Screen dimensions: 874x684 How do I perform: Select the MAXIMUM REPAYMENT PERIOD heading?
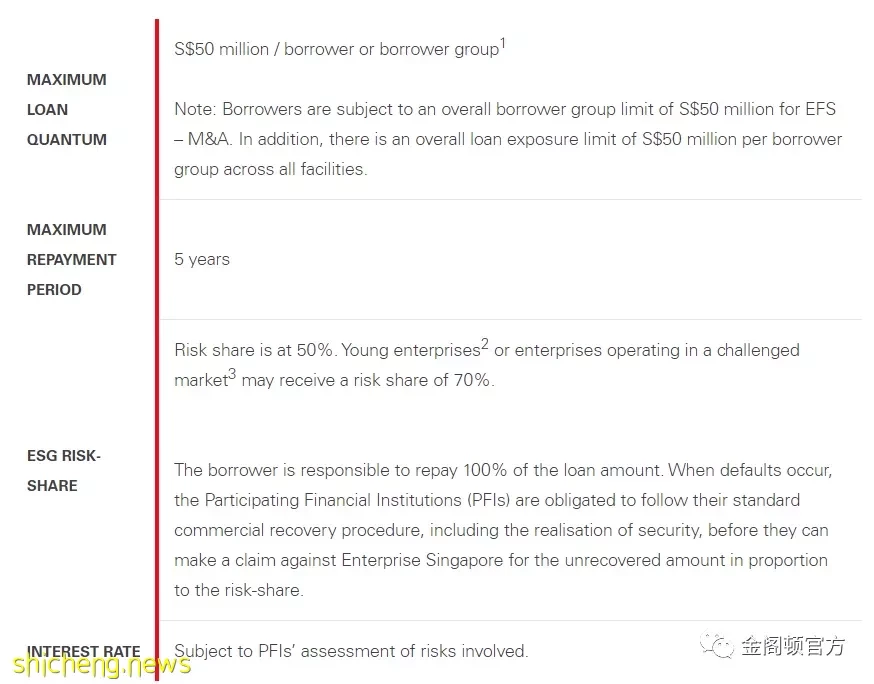pos(71,260)
